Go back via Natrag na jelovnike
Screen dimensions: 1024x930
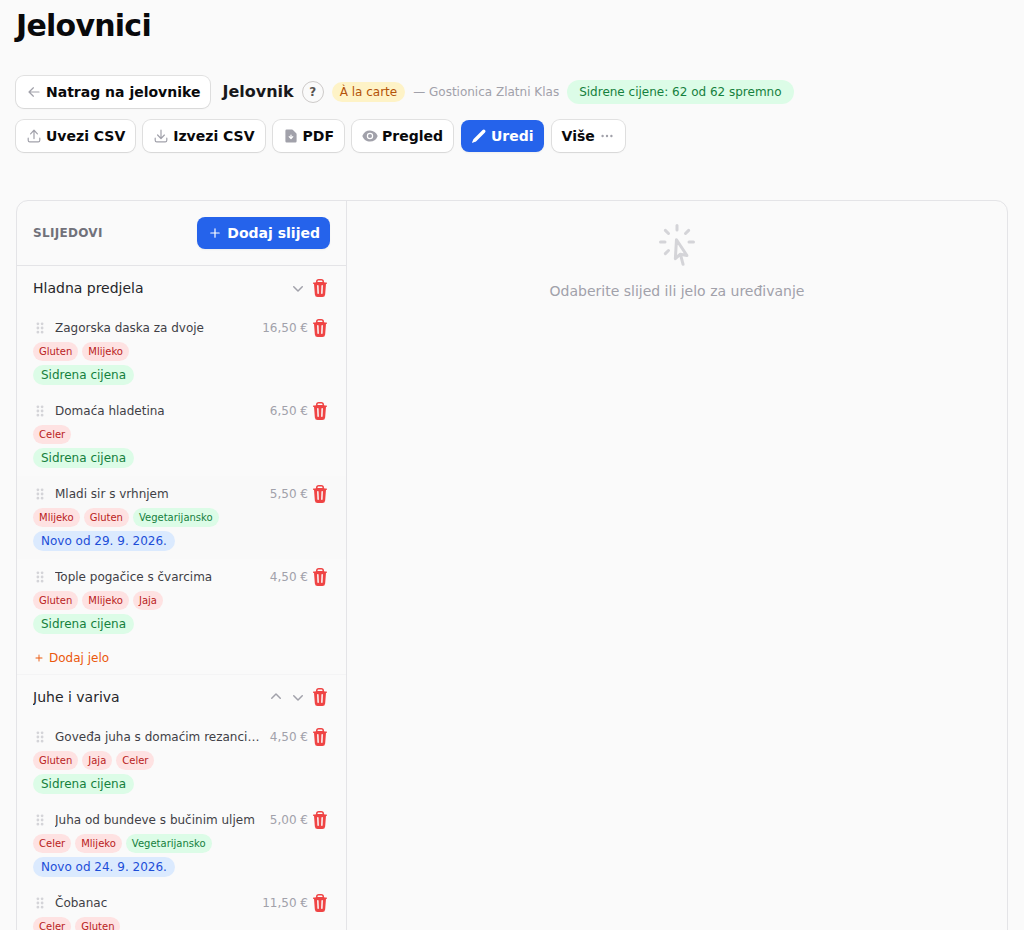(x=113, y=92)
